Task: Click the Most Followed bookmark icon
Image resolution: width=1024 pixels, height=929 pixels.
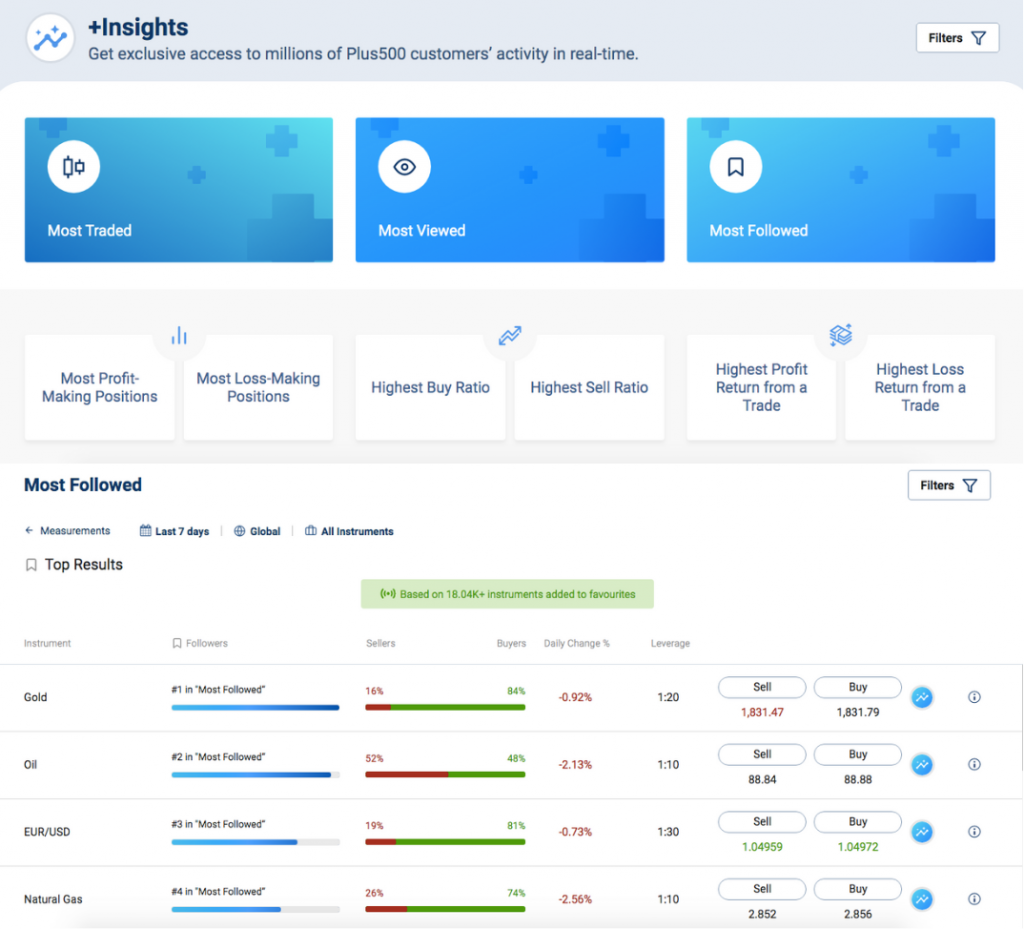Action: 736,167
